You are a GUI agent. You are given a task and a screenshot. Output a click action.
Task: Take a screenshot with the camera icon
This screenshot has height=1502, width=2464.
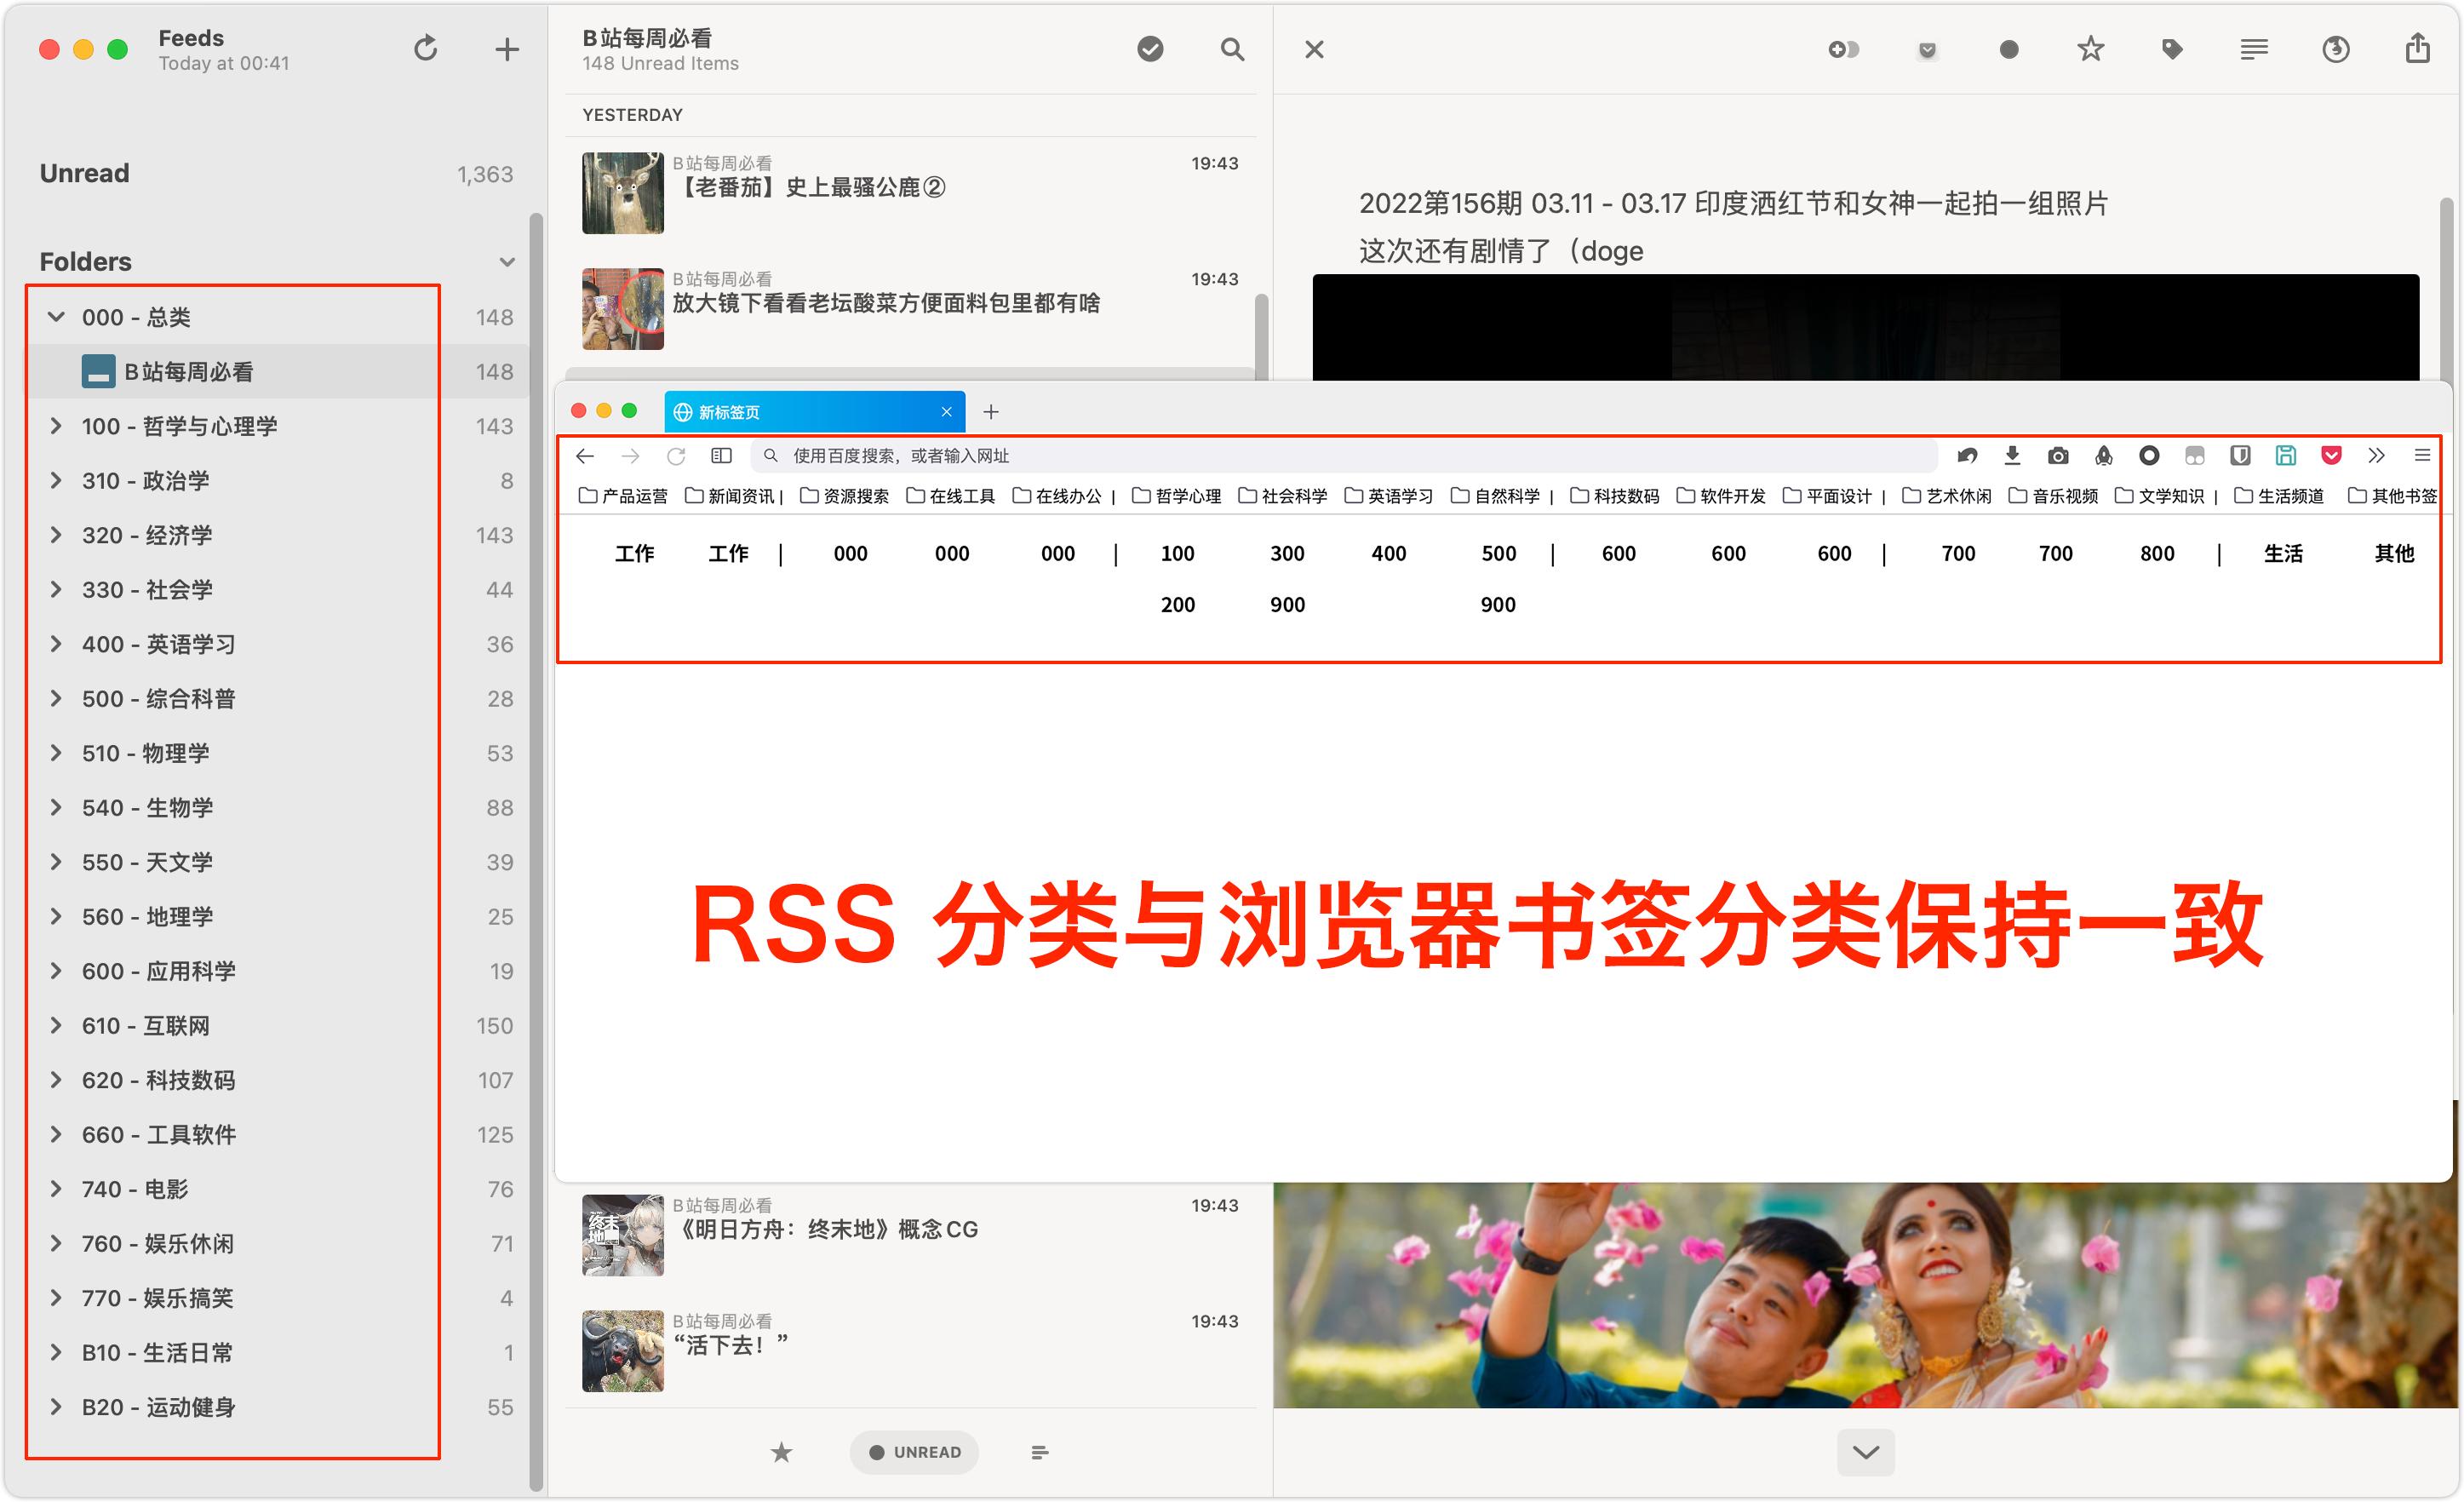2058,455
